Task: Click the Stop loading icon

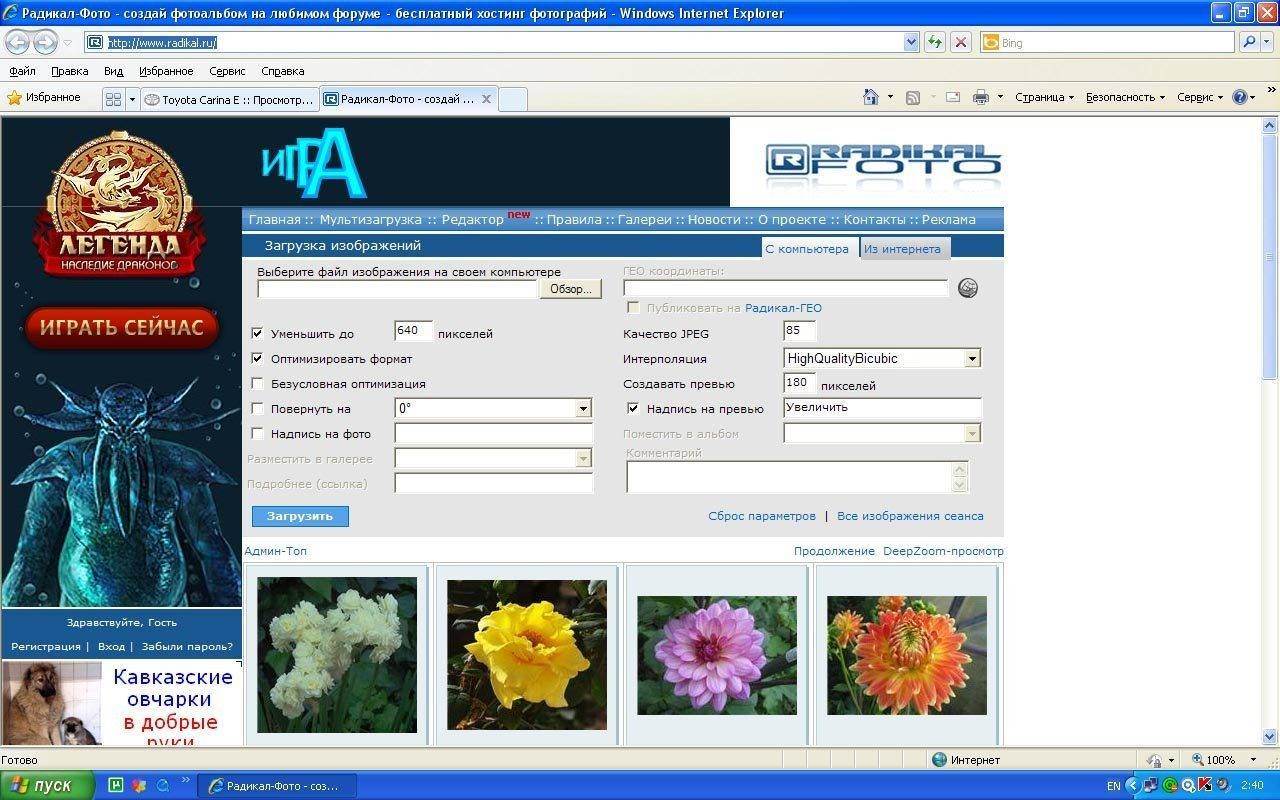Action: coord(960,42)
